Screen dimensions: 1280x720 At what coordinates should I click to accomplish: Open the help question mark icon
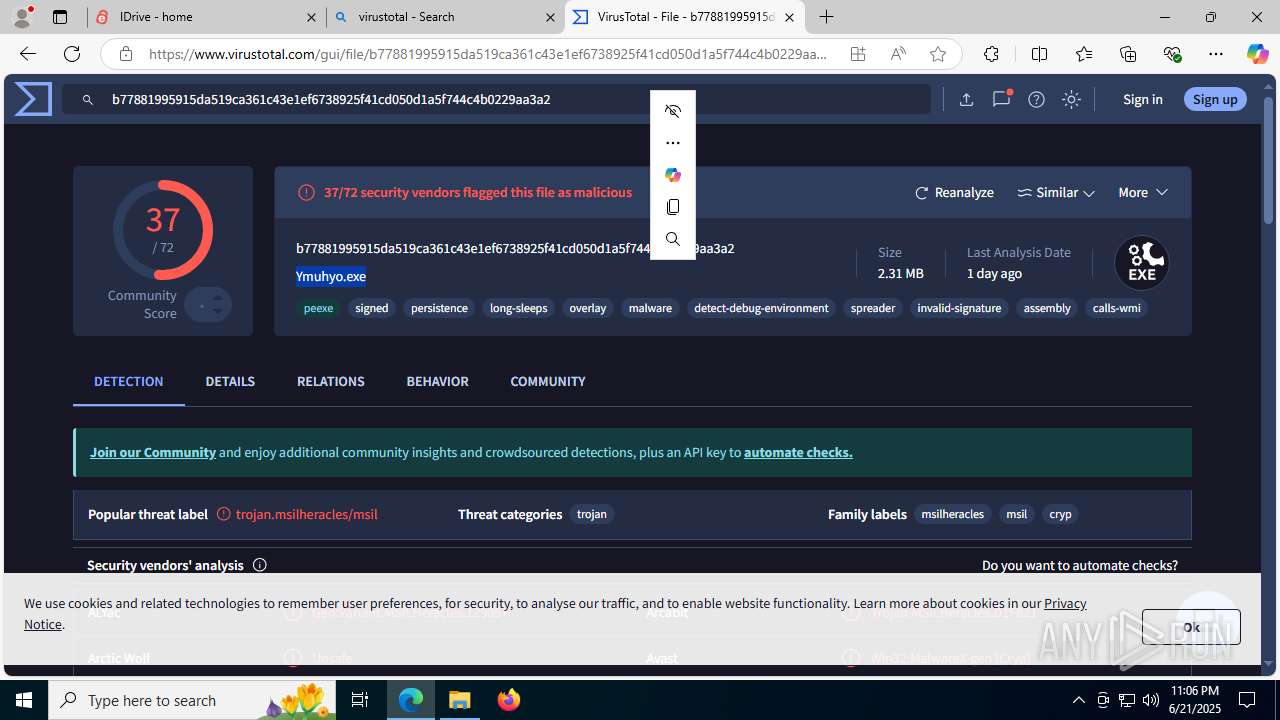(x=1036, y=99)
